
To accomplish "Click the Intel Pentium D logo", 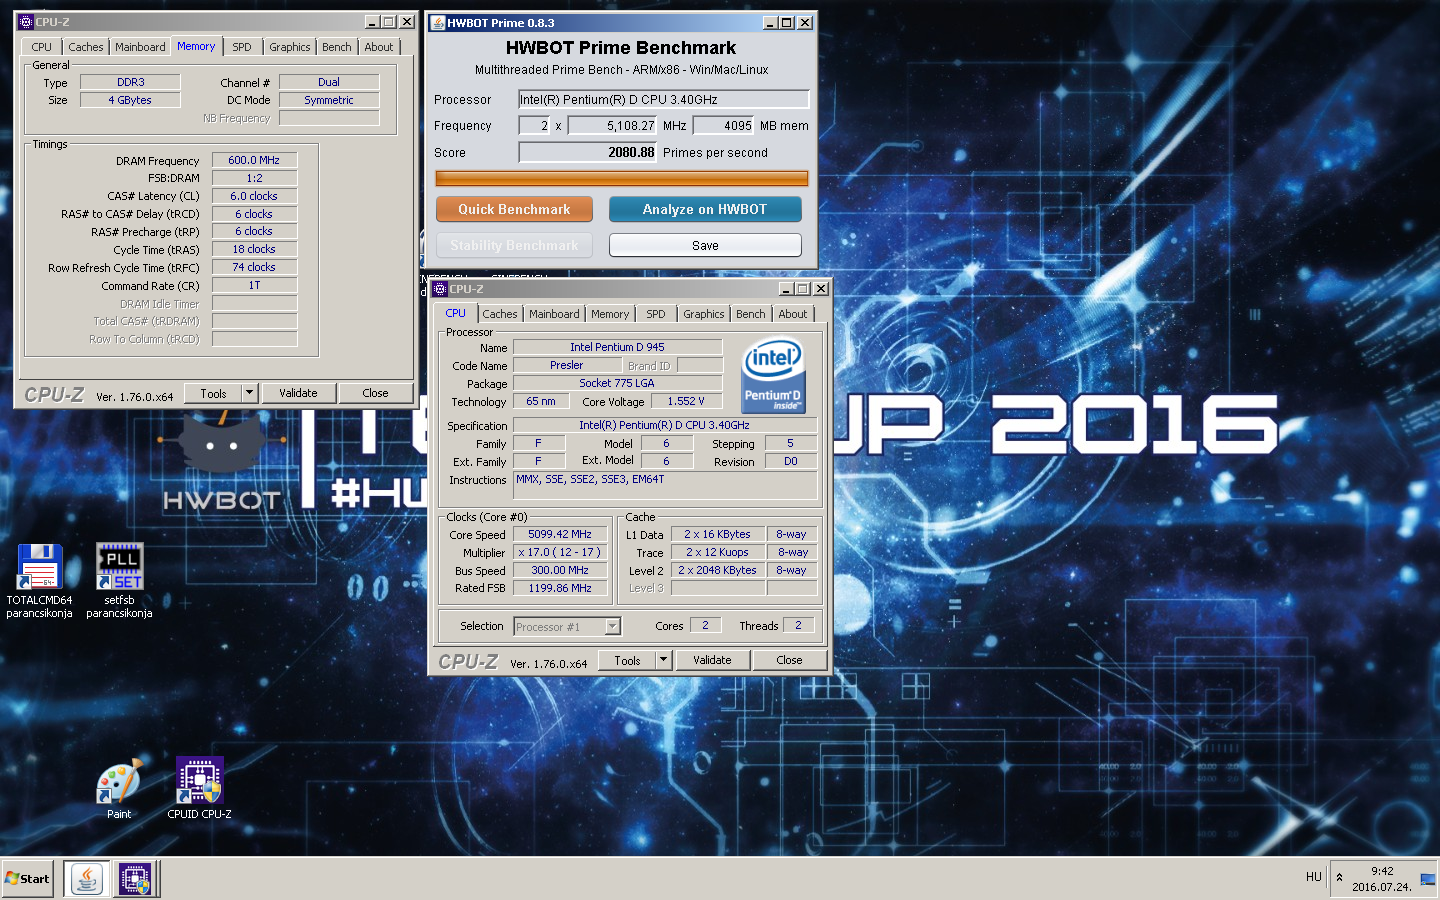I will pyautogui.click(x=774, y=375).
